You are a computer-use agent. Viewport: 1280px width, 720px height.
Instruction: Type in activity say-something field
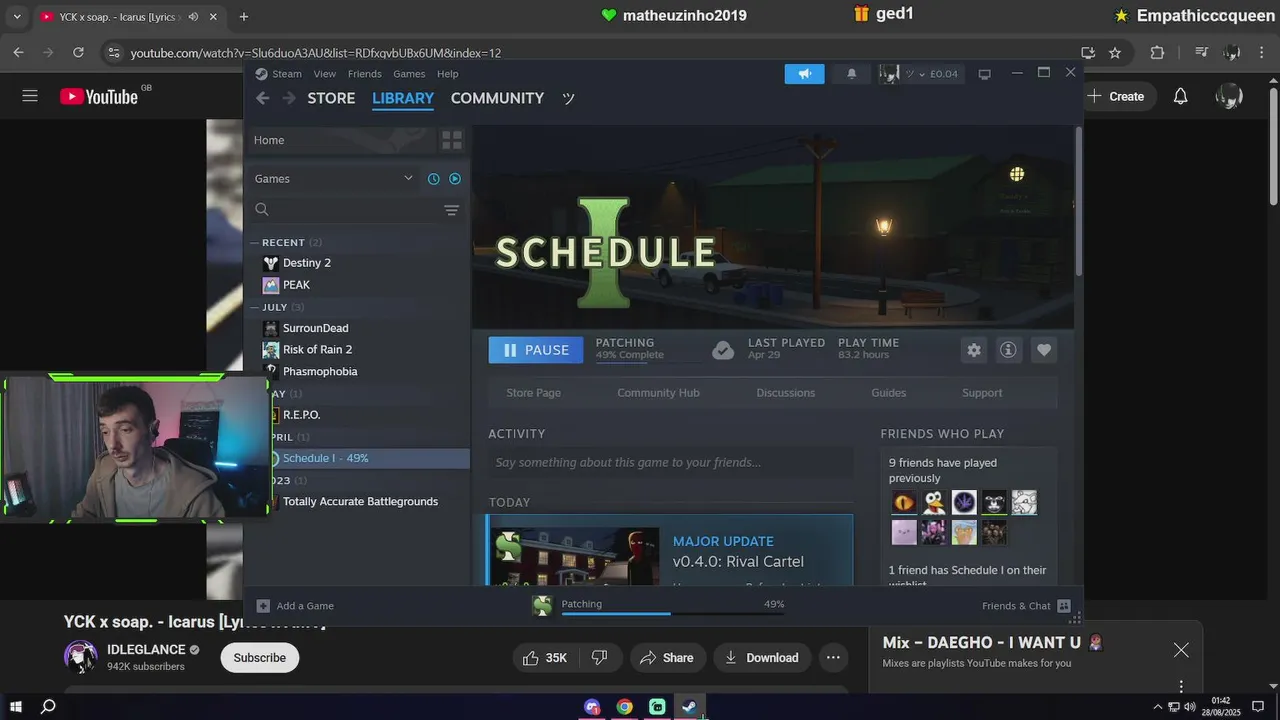[x=670, y=462]
